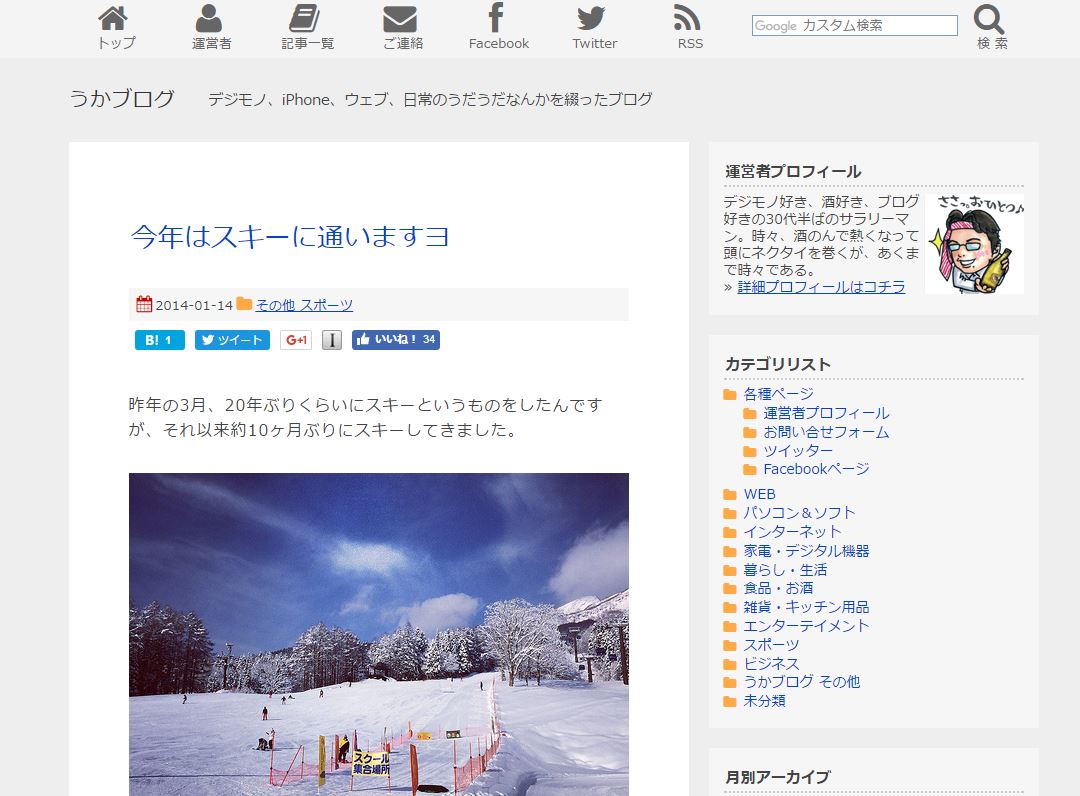Open the 記事一覧 book icon
This screenshot has width=1080, height=796.
click(305, 20)
